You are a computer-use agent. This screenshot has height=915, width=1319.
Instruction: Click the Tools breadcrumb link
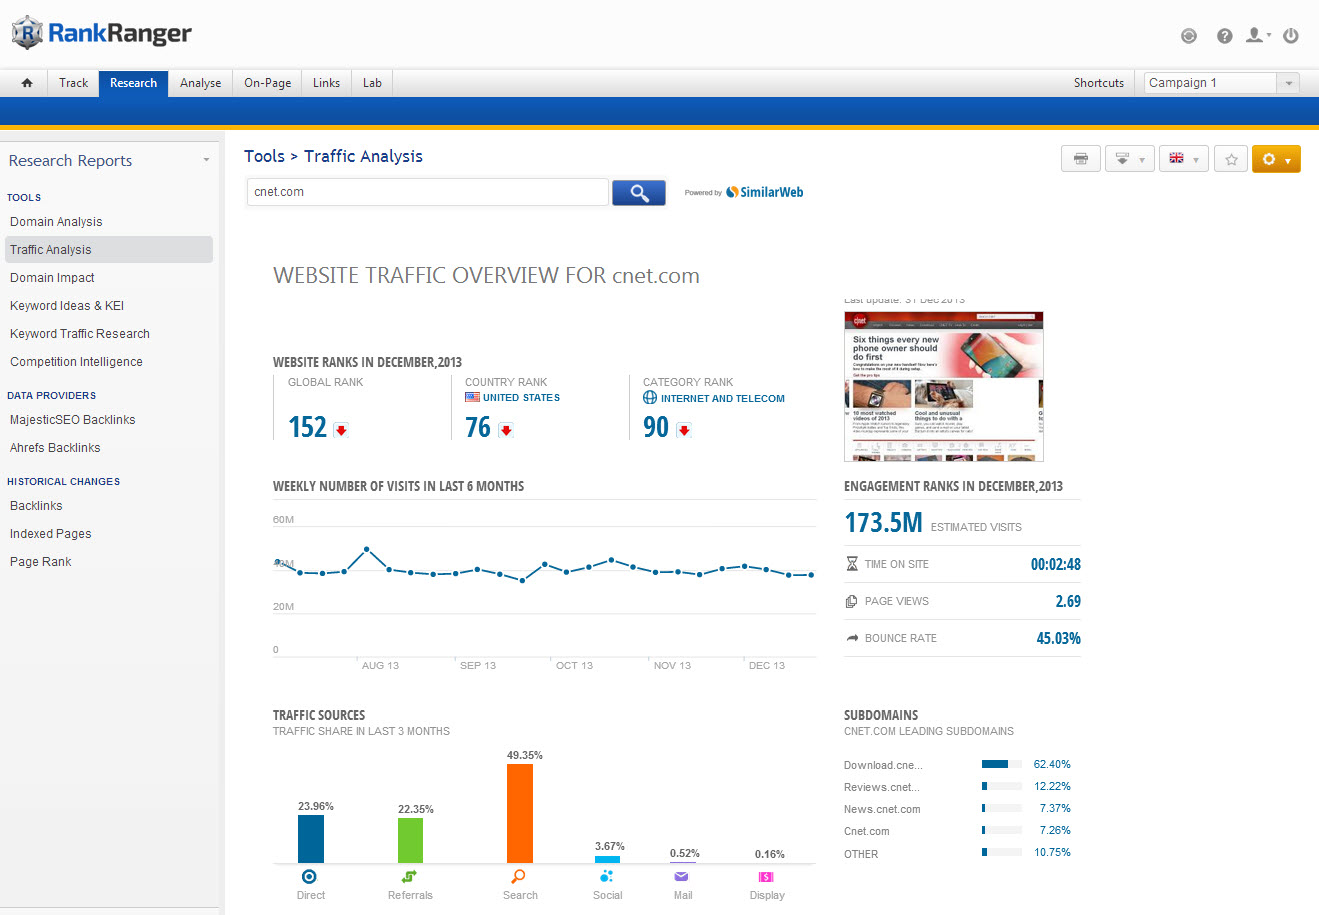click(x=264, y=156)
